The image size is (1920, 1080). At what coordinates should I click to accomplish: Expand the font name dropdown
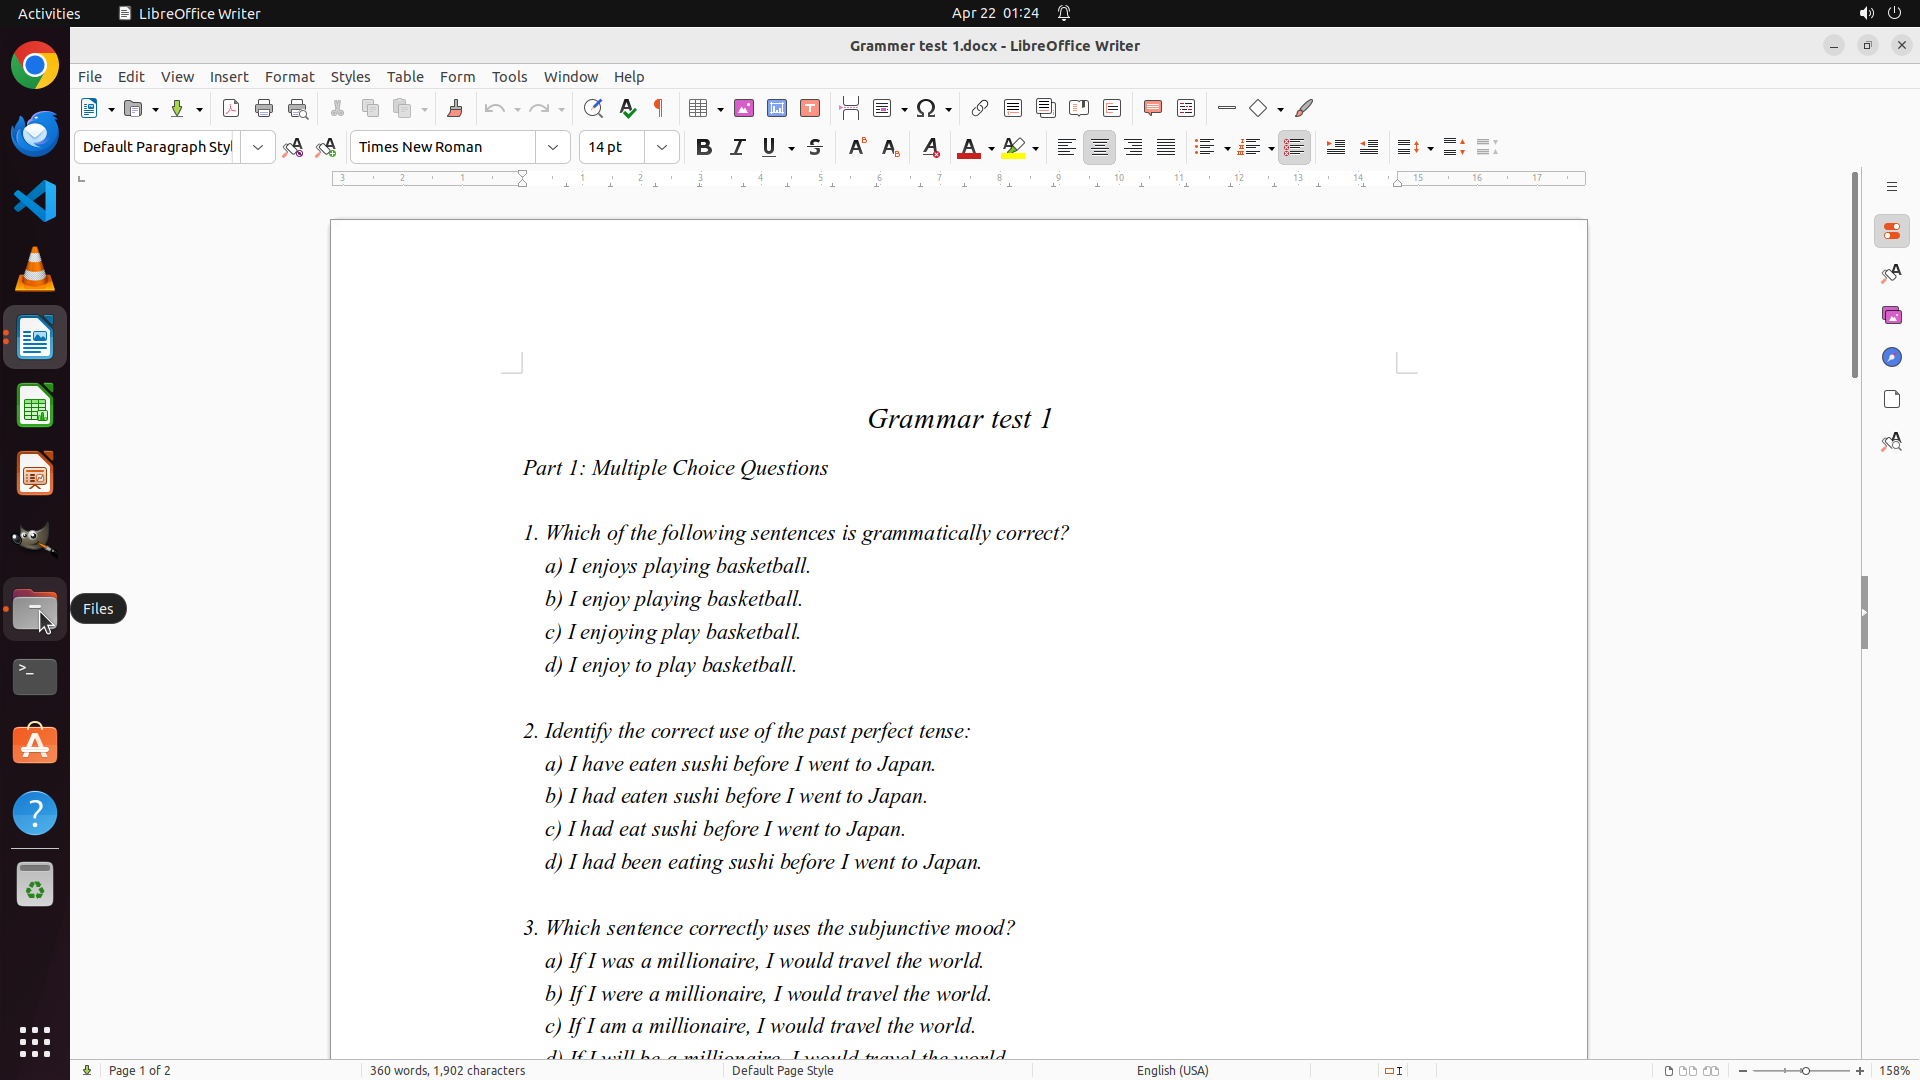pos(553,147)
